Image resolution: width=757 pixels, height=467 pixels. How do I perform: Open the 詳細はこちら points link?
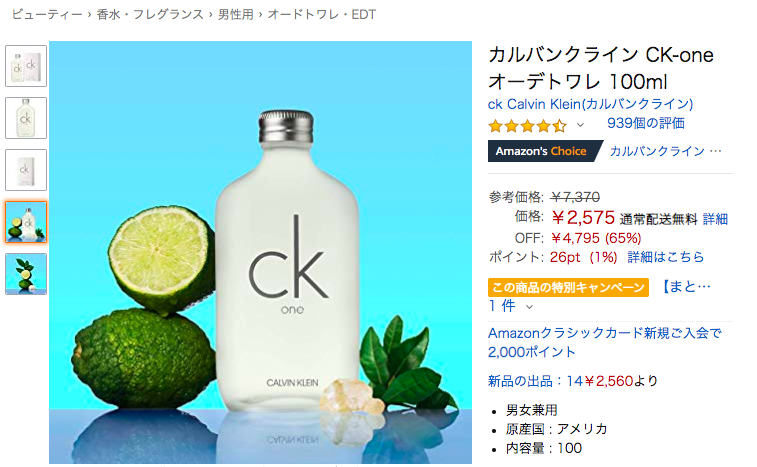coord(666,257)
